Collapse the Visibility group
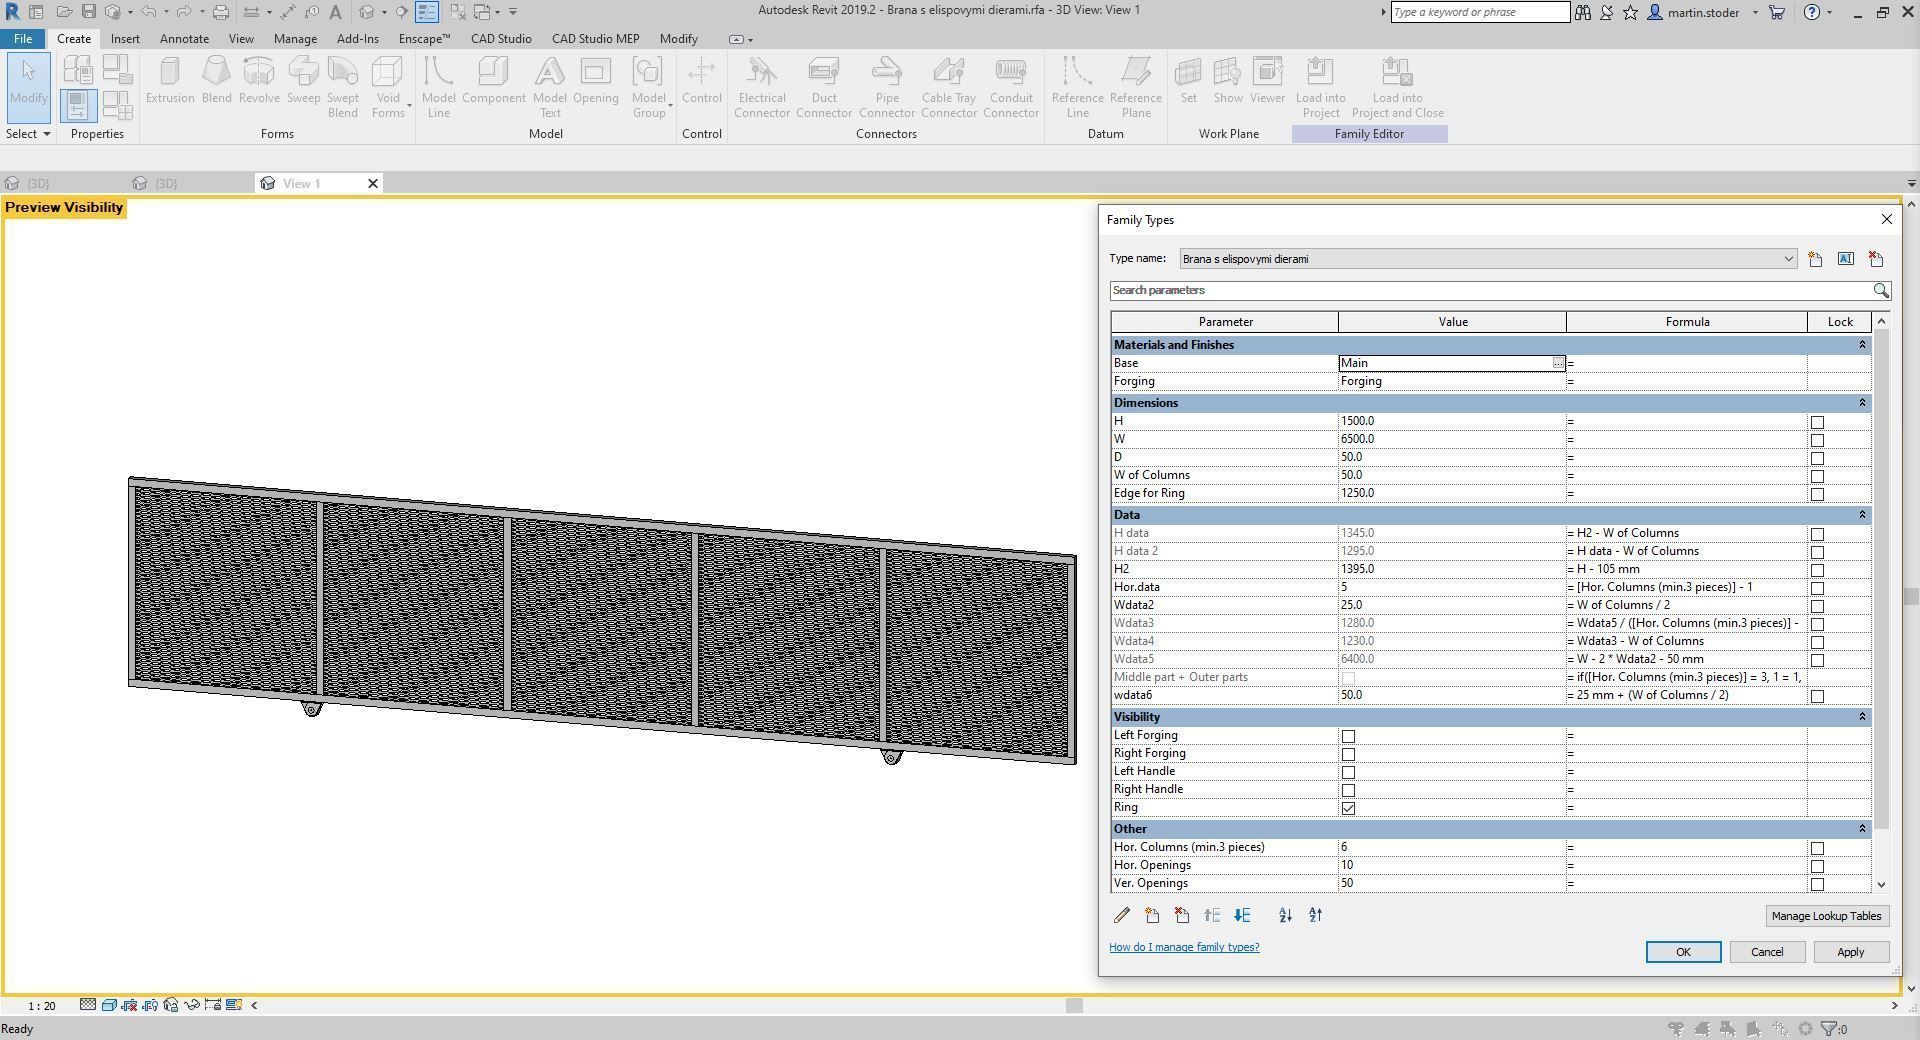 [1861, 717]
